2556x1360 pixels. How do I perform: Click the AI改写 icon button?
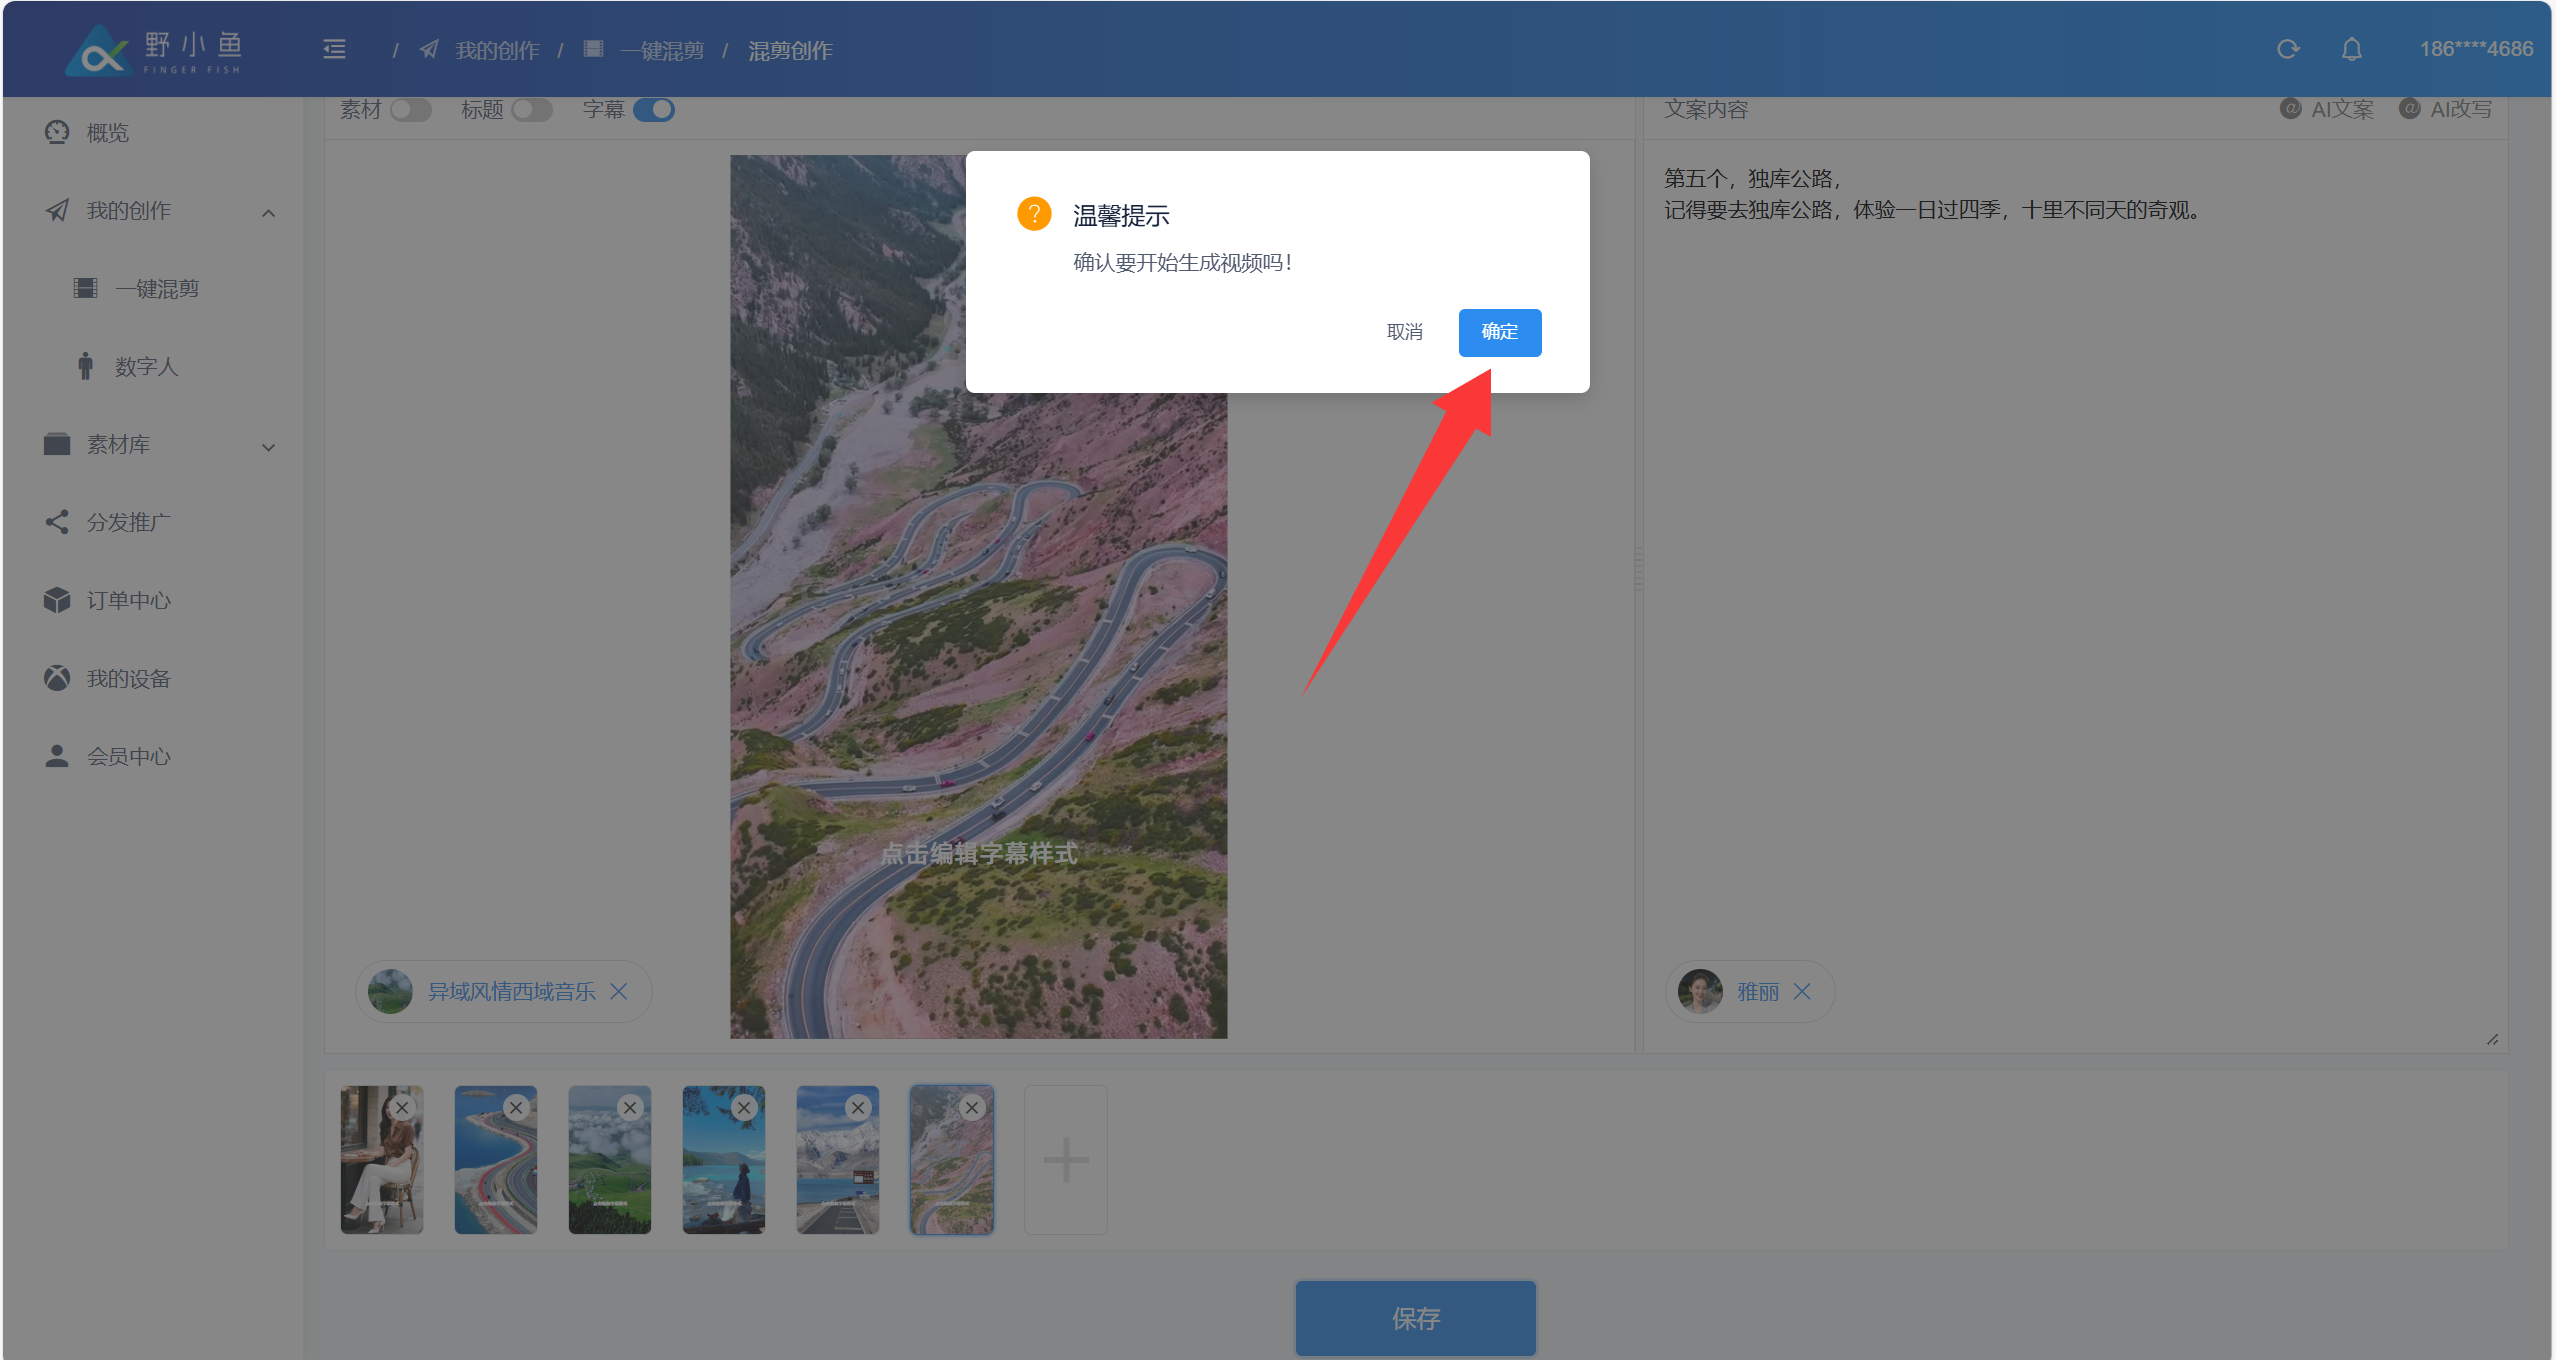[x=2446, y=109]
